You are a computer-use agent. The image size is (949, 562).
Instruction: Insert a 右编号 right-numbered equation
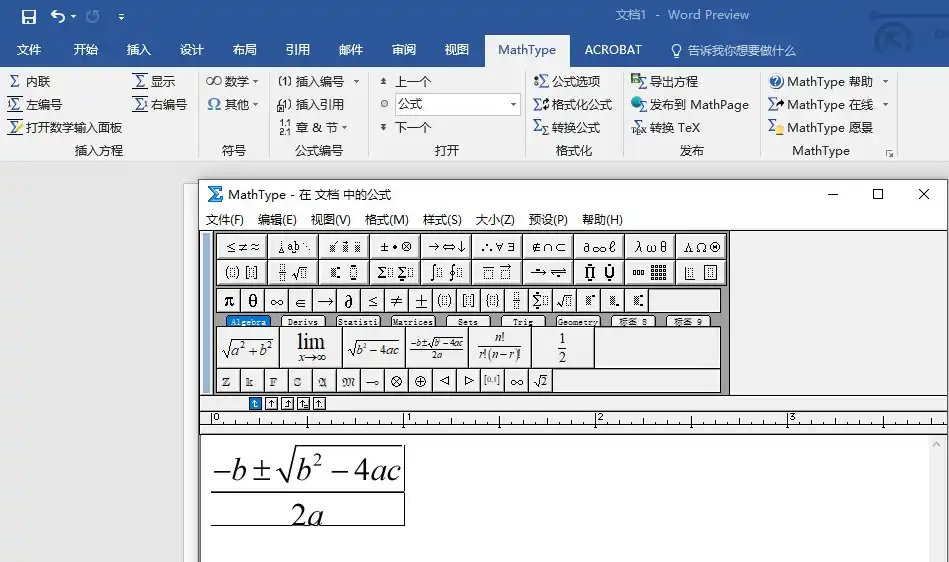click(x=160, y=104)
